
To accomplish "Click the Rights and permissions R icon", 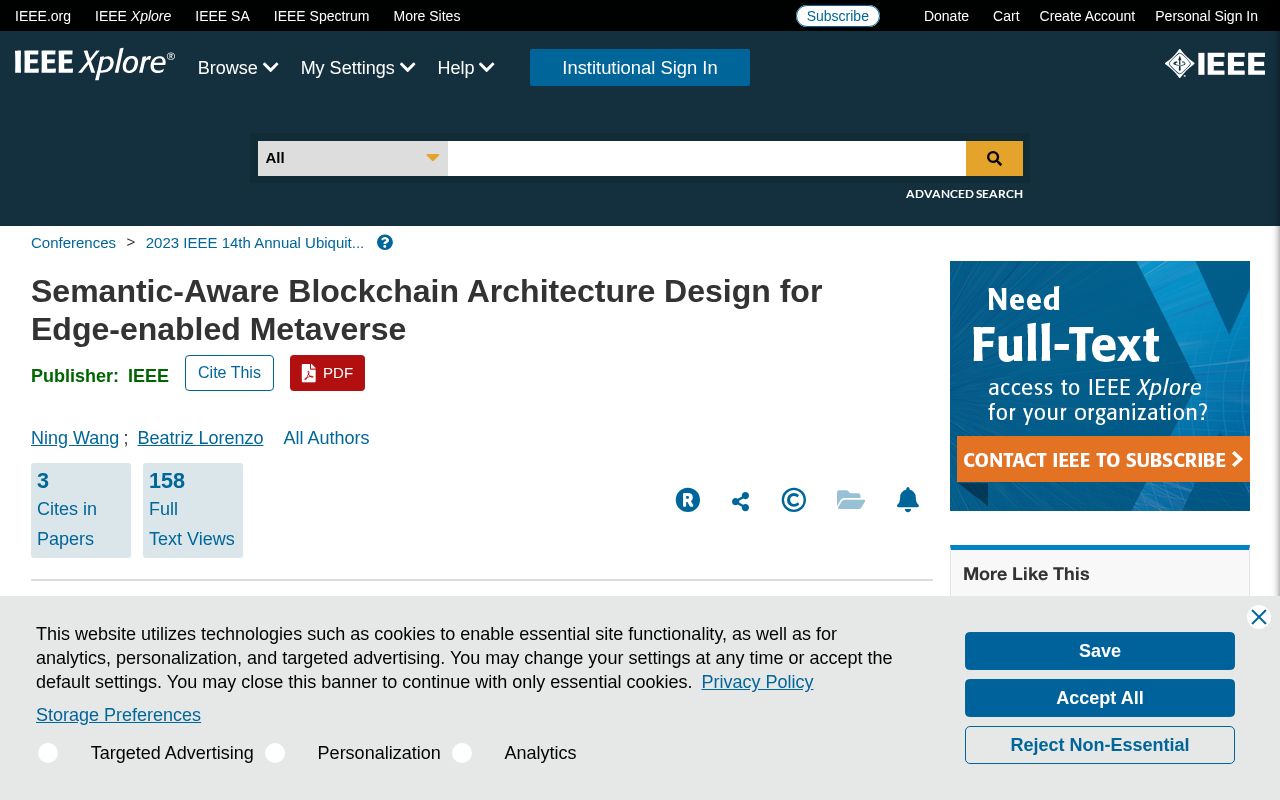I will click(x=688, y=500).
